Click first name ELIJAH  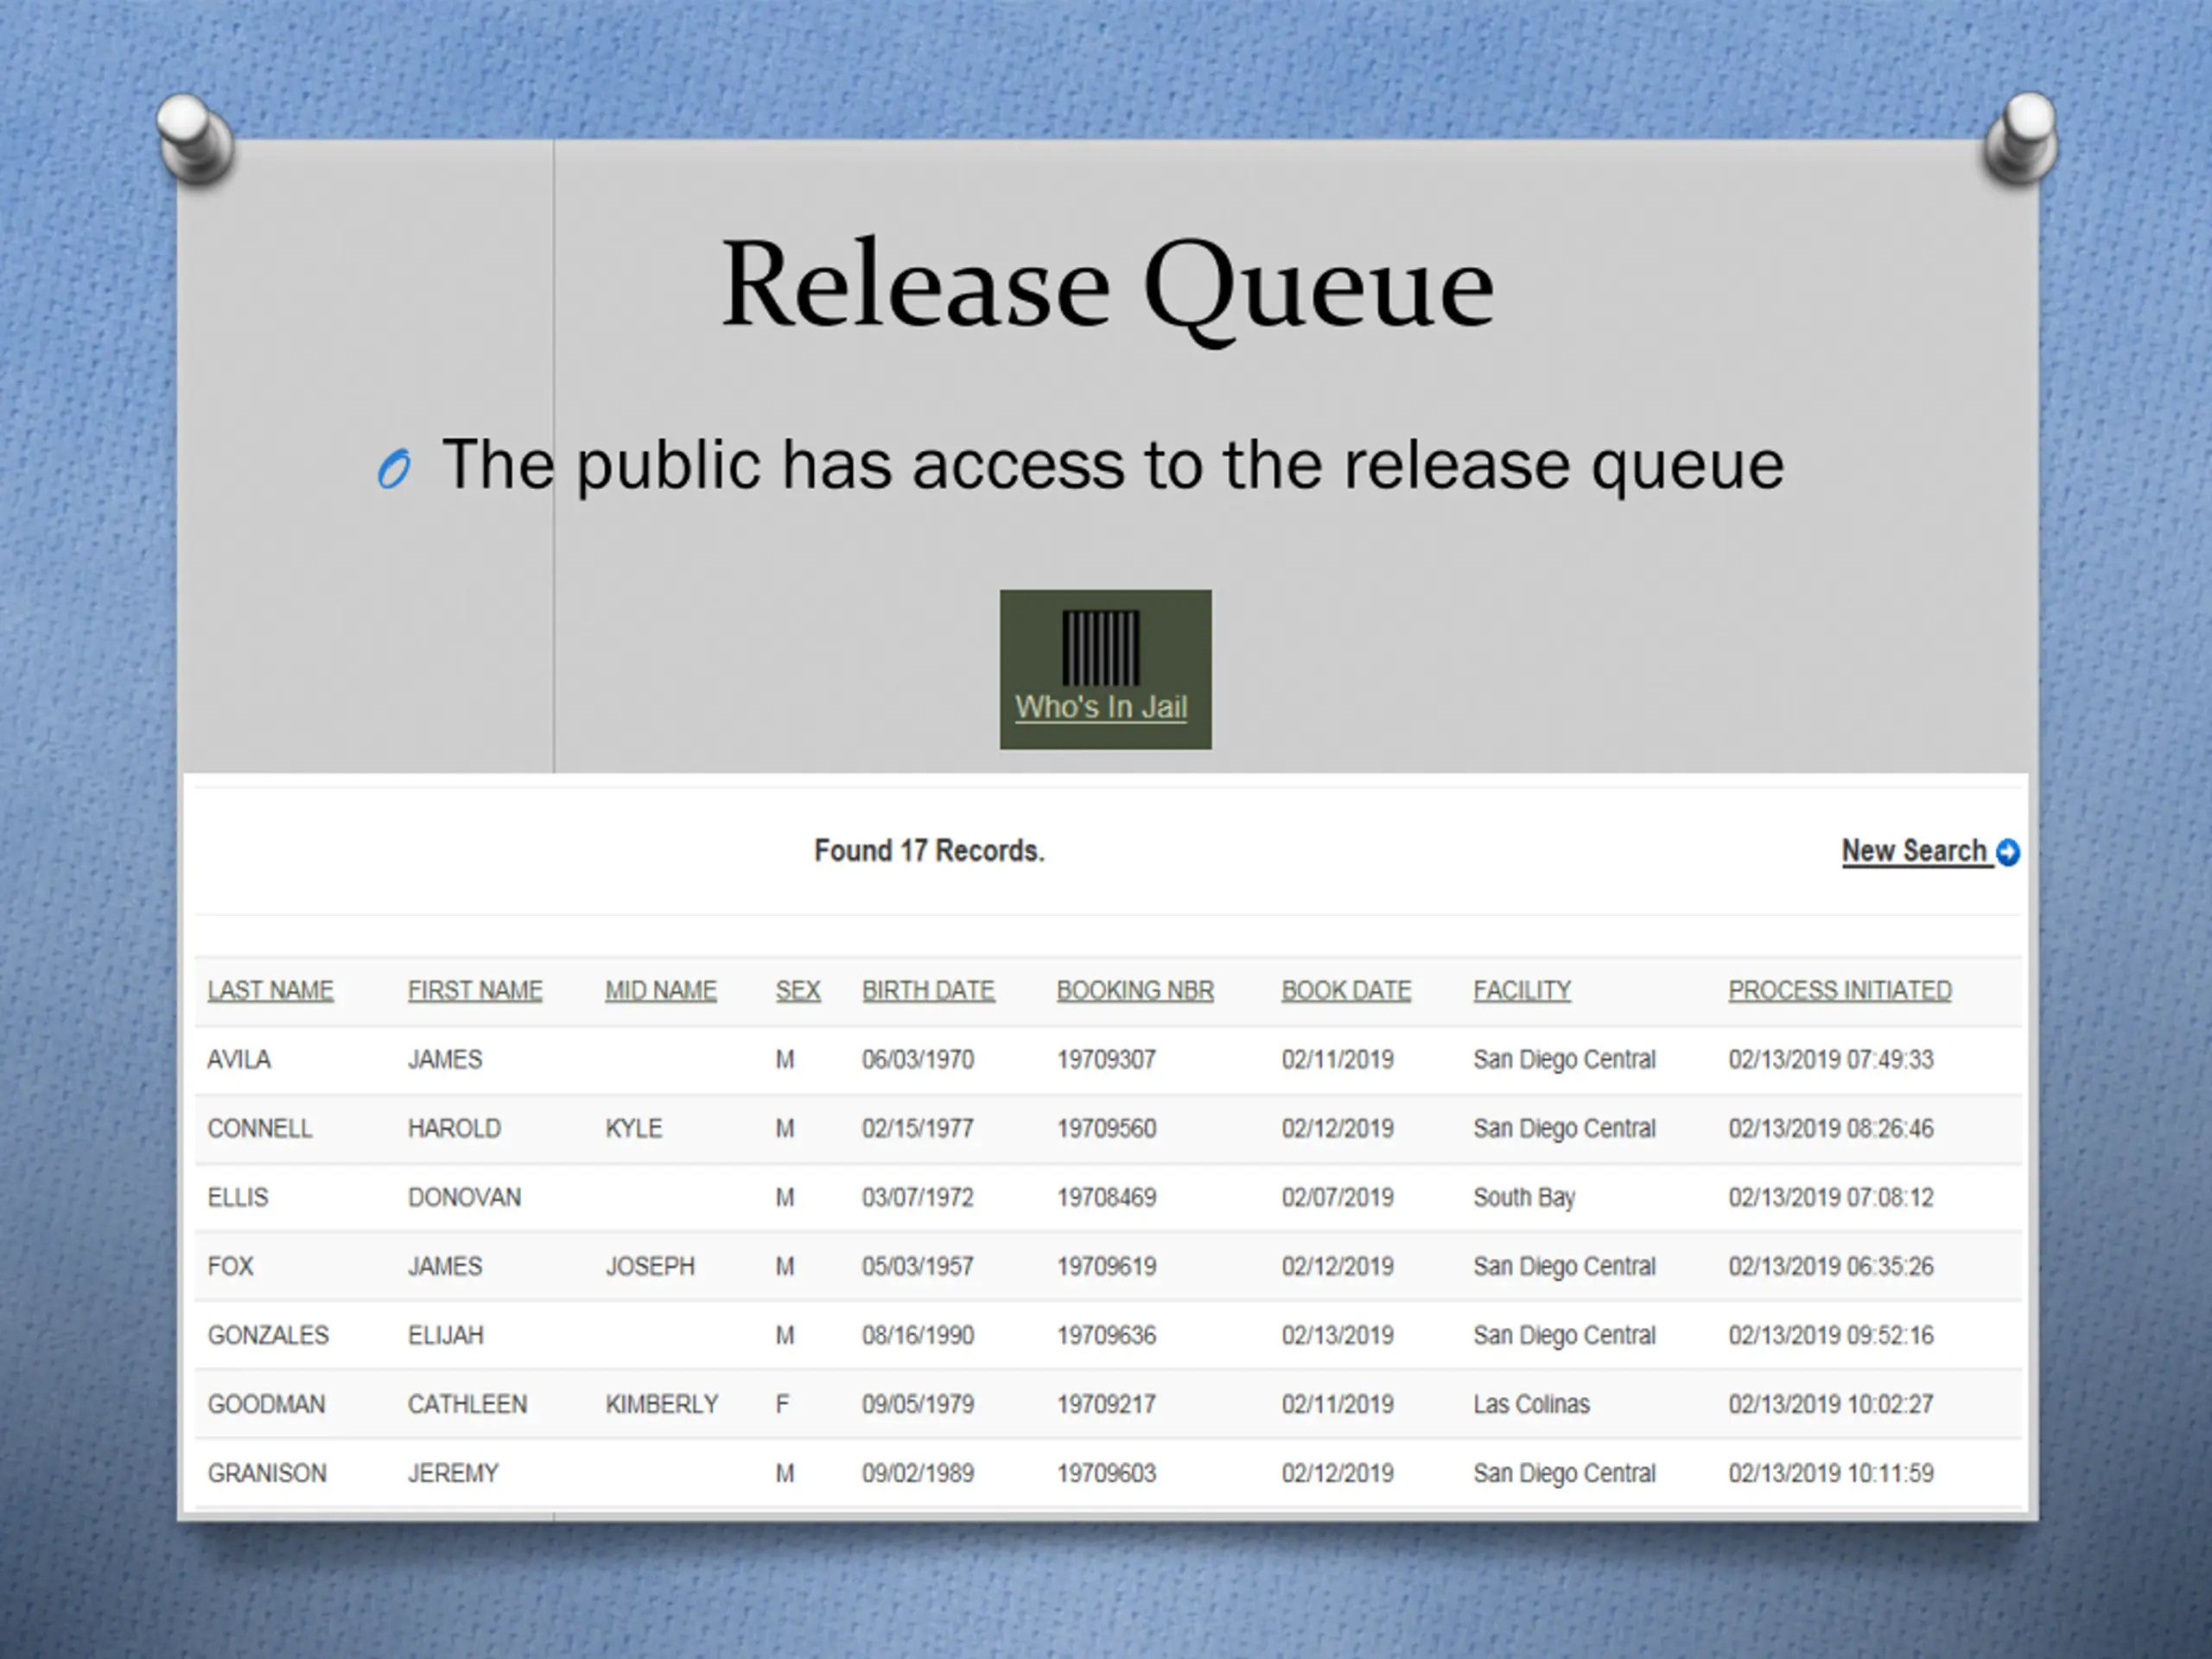[x=446, y=1336]
